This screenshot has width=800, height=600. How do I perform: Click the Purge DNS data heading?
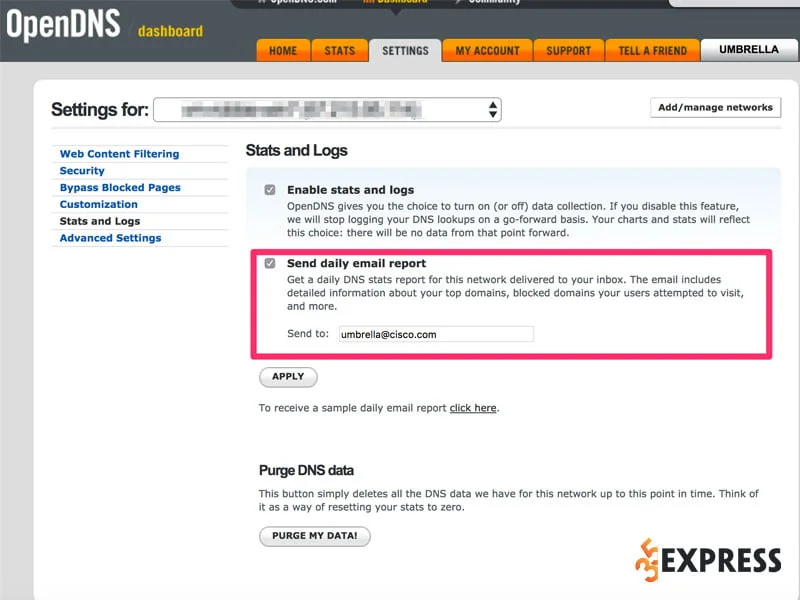pyautogui.click(x=306, y=470)
